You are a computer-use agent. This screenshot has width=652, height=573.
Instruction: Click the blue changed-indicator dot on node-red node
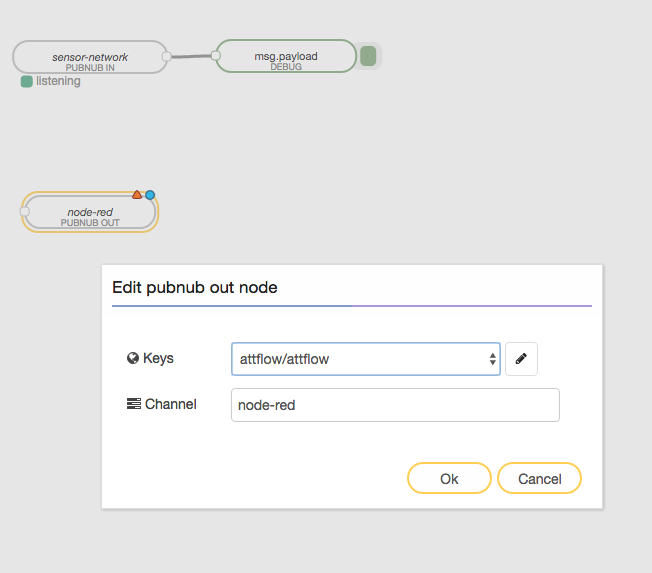(x=150, y=194)
